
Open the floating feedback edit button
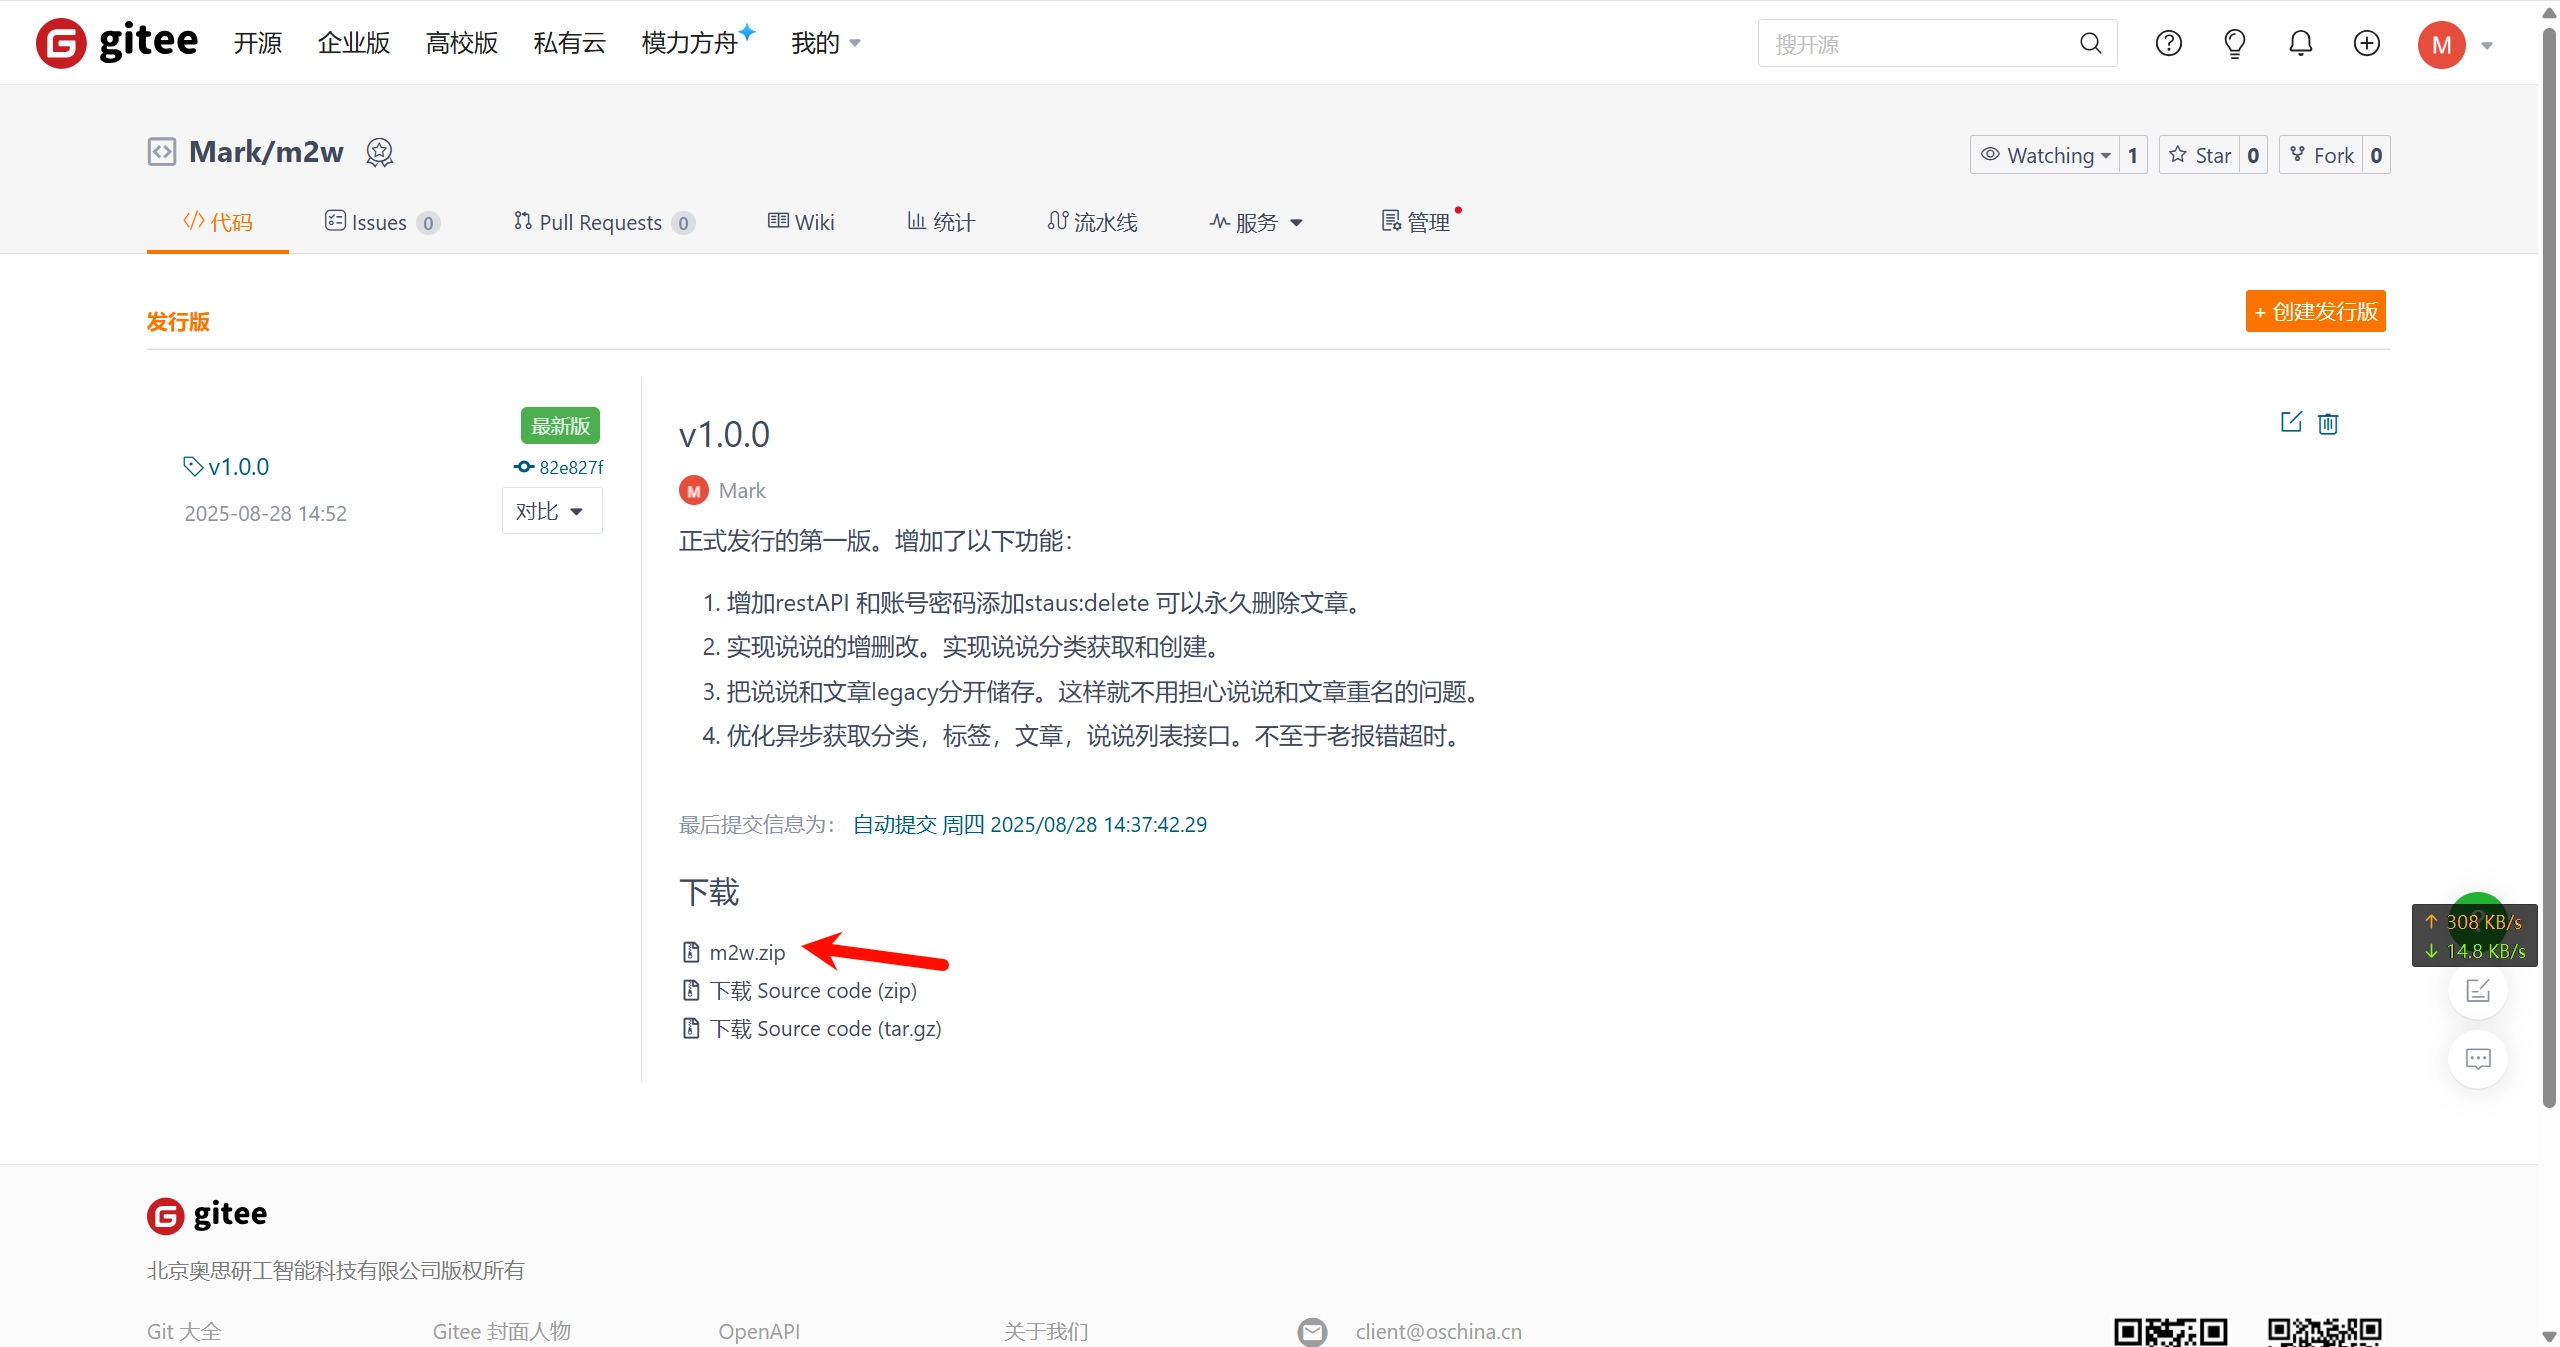click(x=2477, y=990)
